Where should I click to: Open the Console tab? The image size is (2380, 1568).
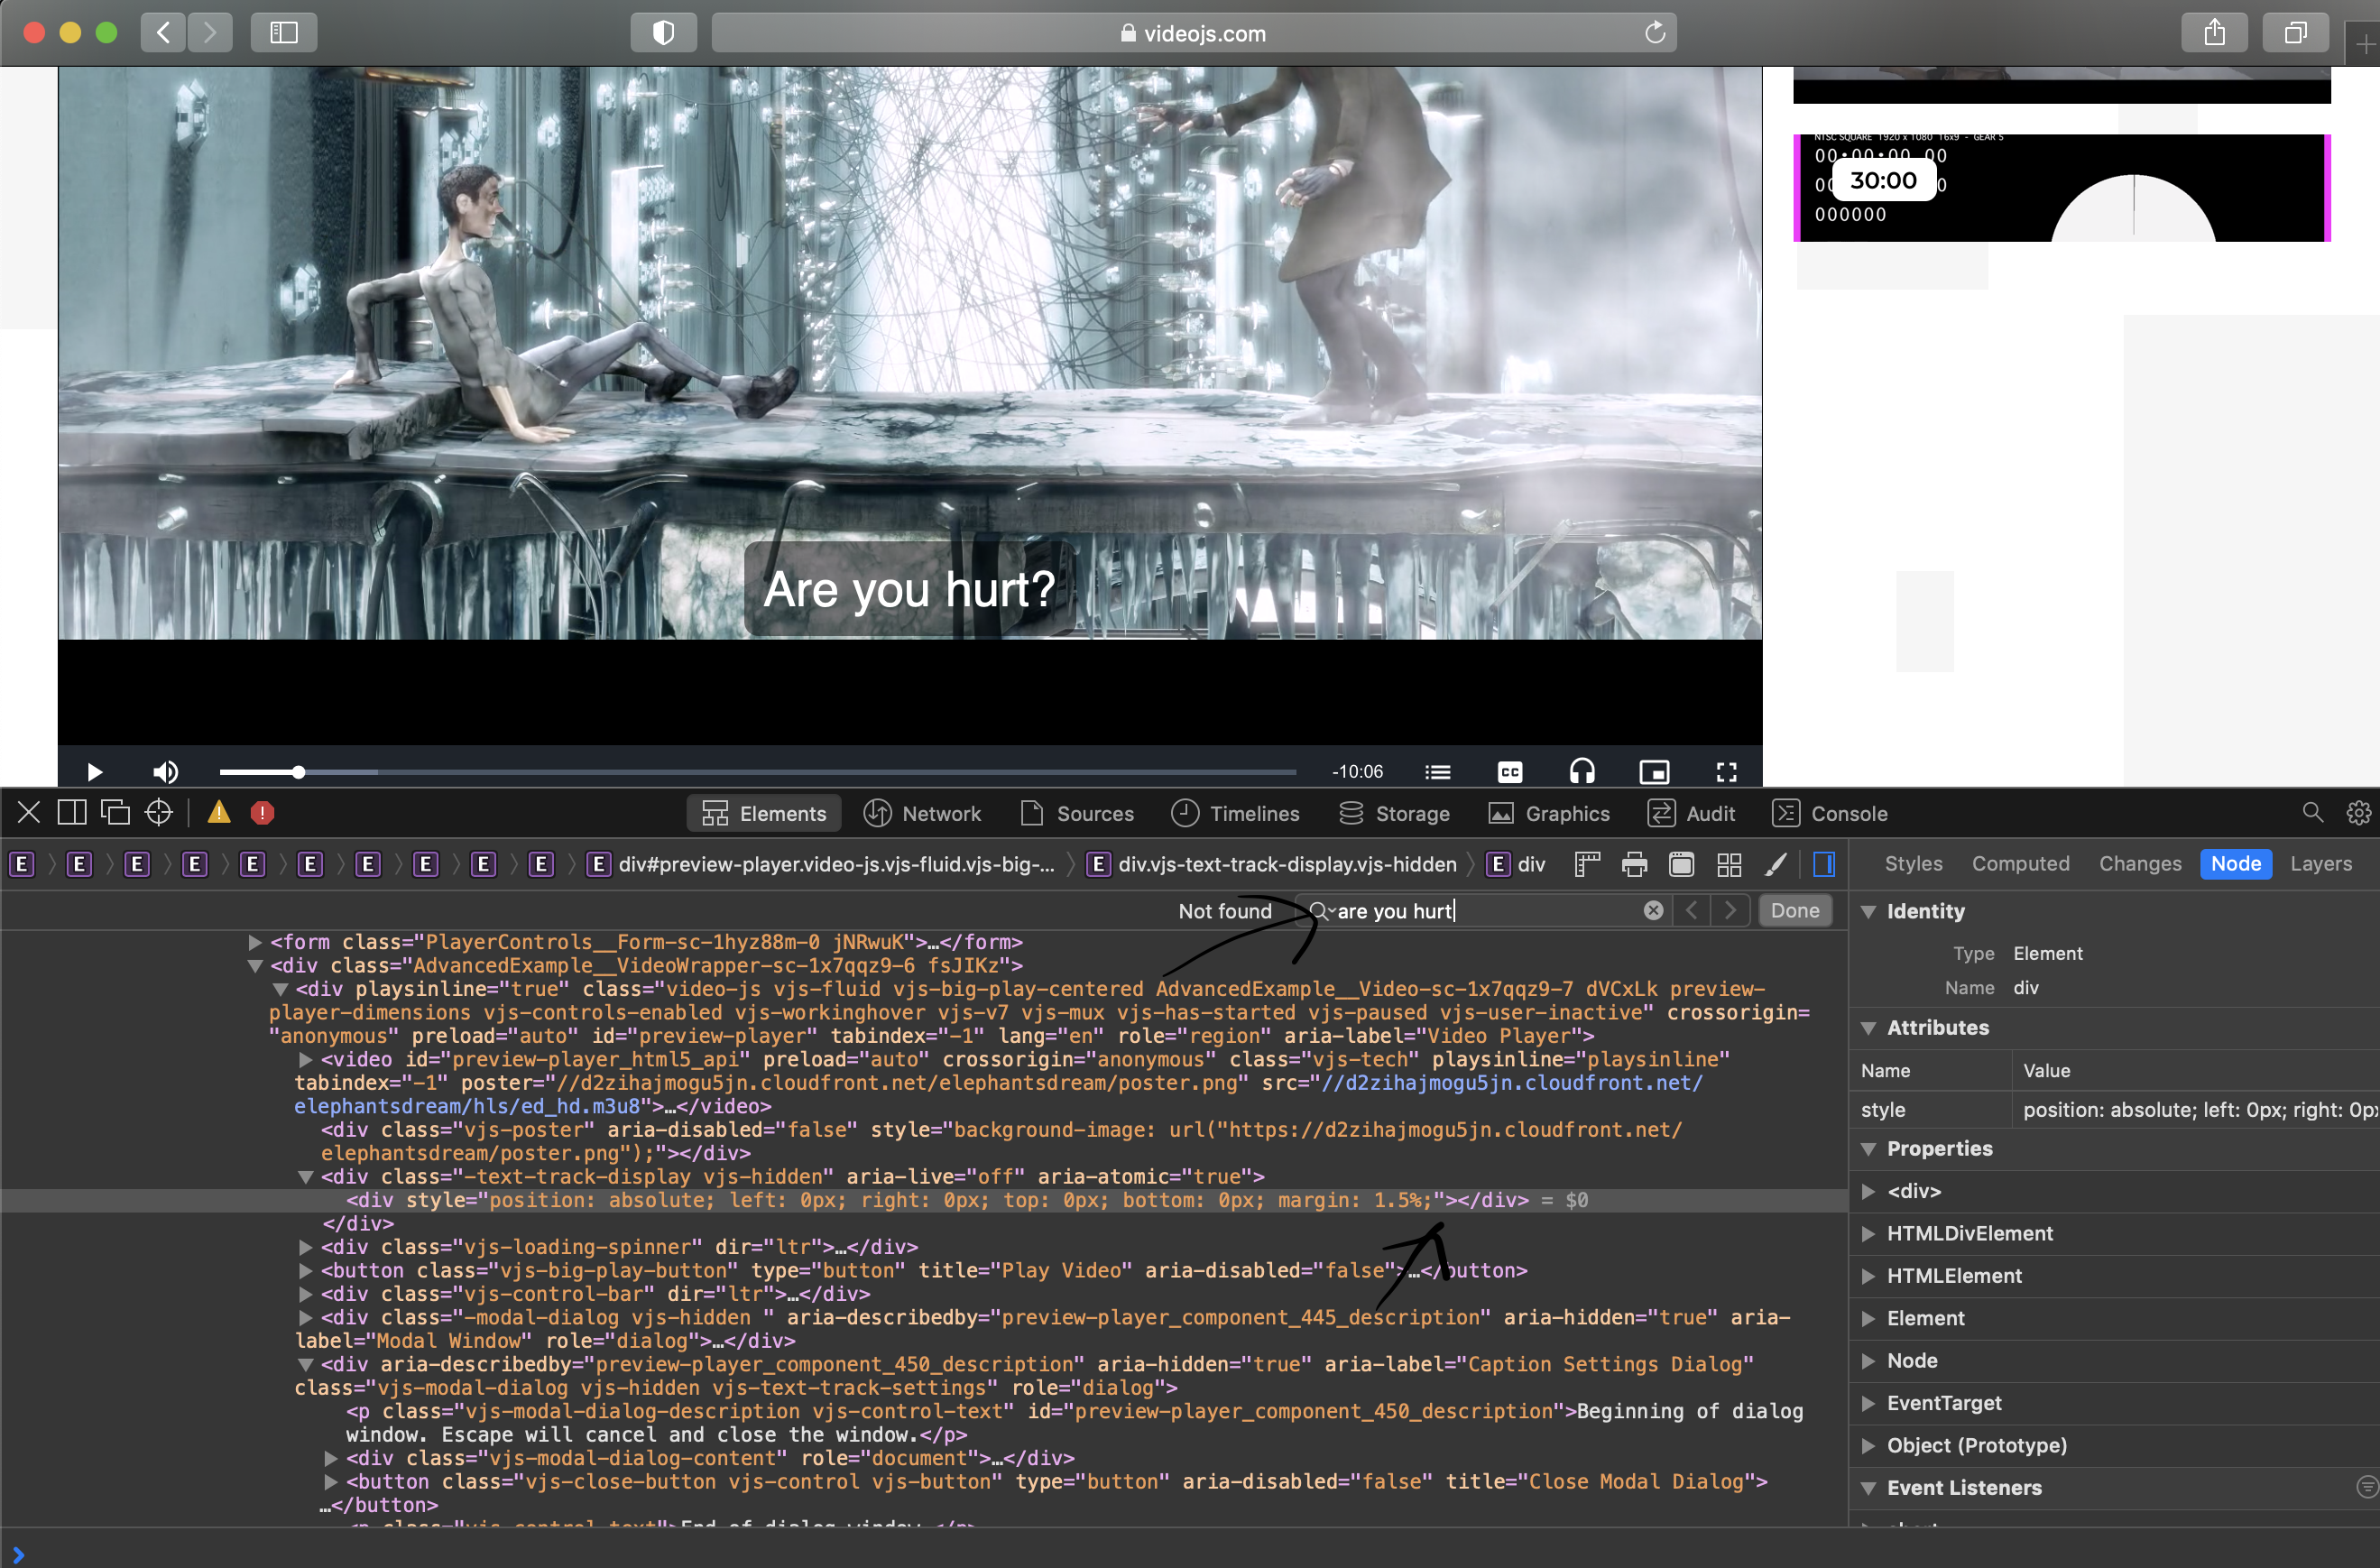point(1829,814)
